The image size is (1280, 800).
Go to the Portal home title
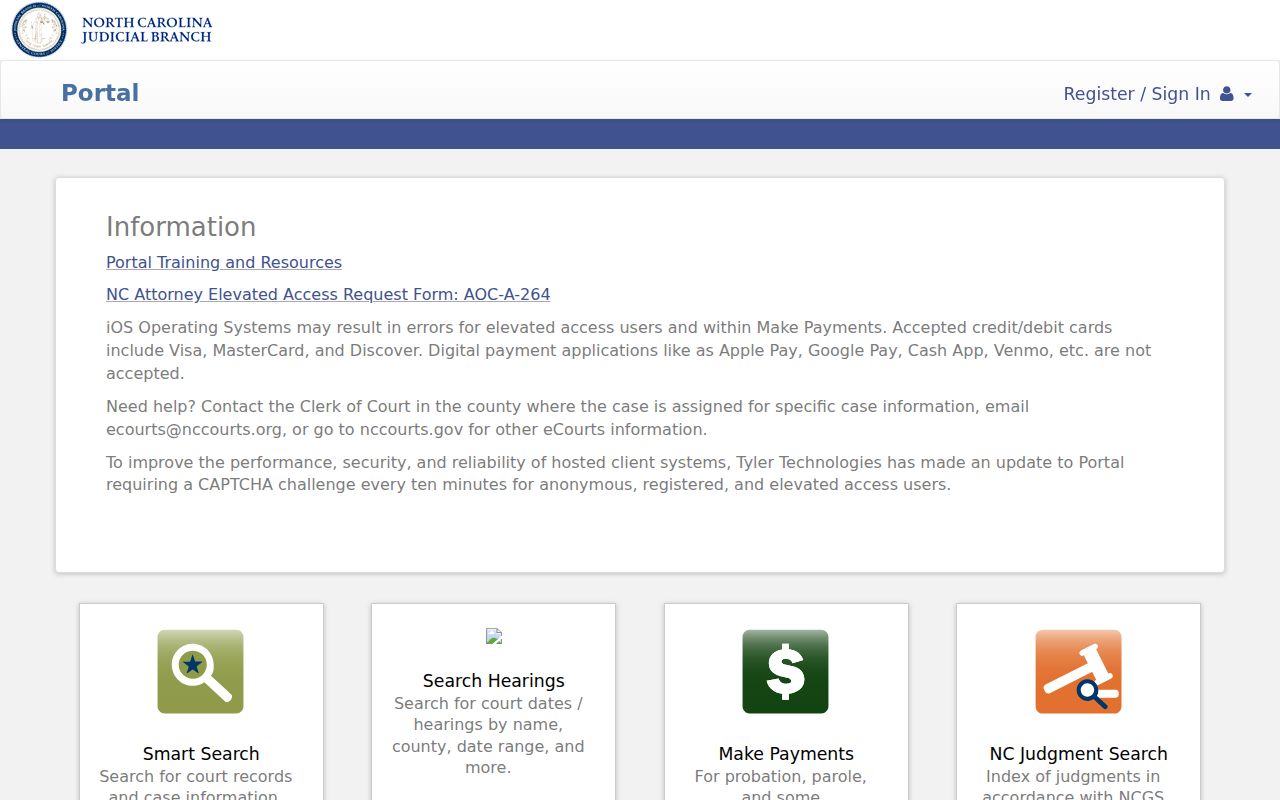coord(100,93)
